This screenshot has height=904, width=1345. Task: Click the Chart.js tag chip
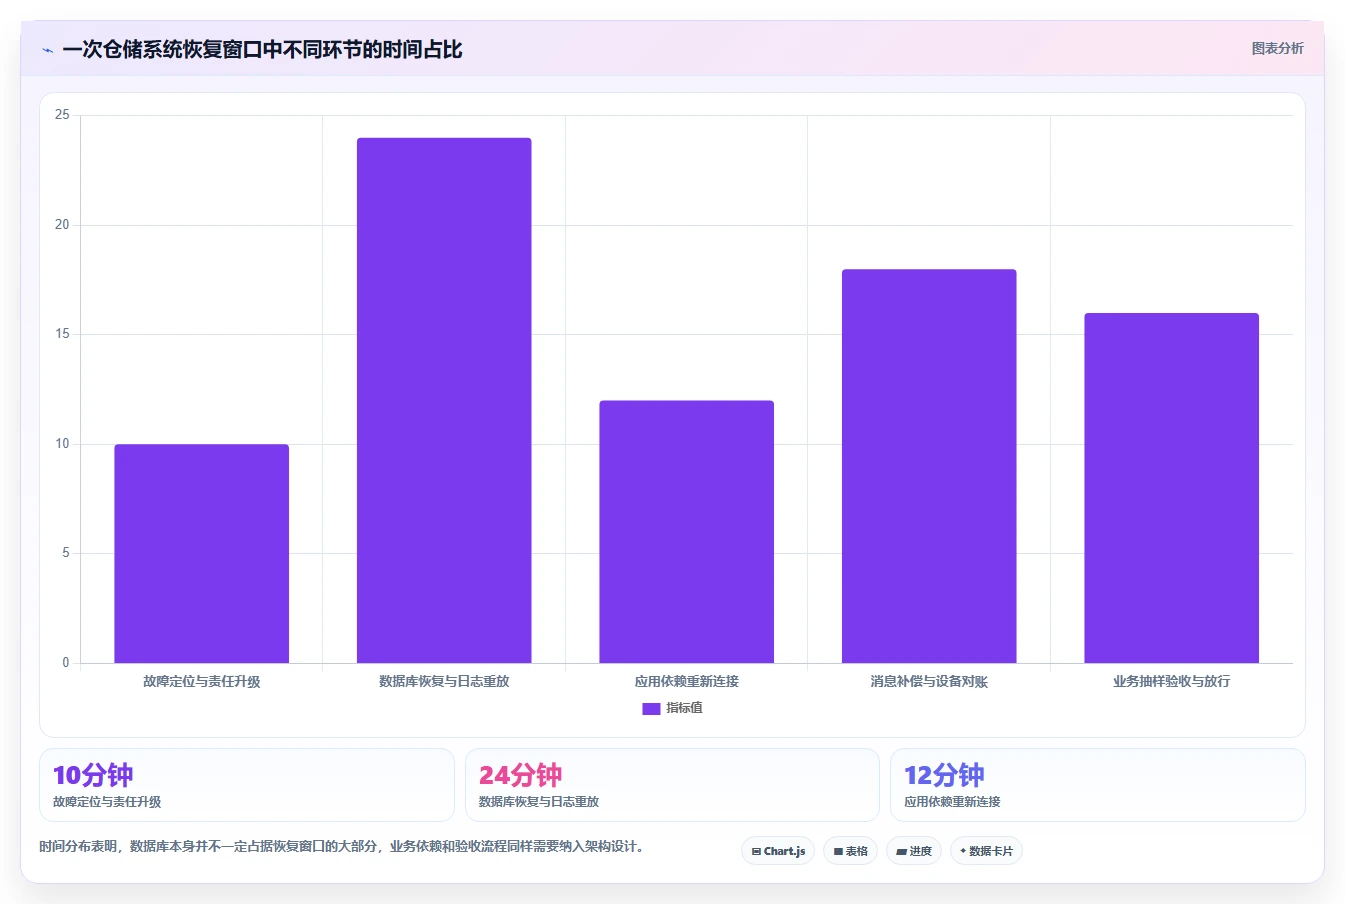(778, 851)
